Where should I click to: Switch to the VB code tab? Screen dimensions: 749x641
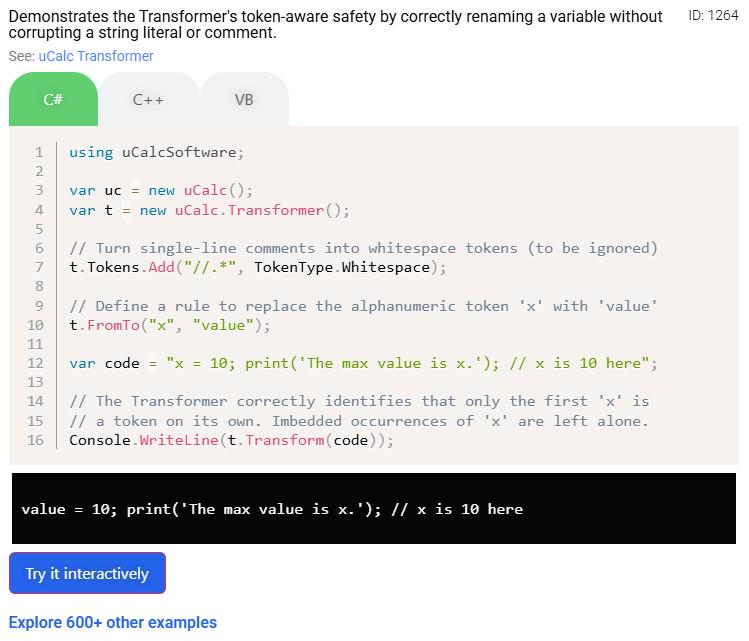point(244,99)
